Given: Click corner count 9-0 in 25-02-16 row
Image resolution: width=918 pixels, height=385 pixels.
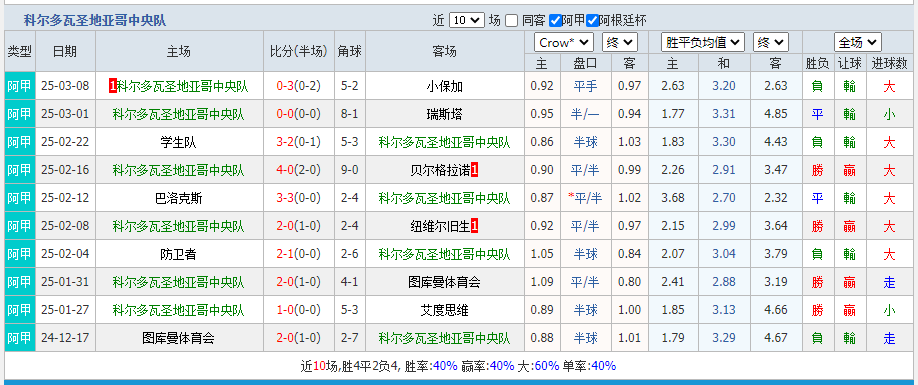Looking at the screenshot, I should (x=350, y=170).
